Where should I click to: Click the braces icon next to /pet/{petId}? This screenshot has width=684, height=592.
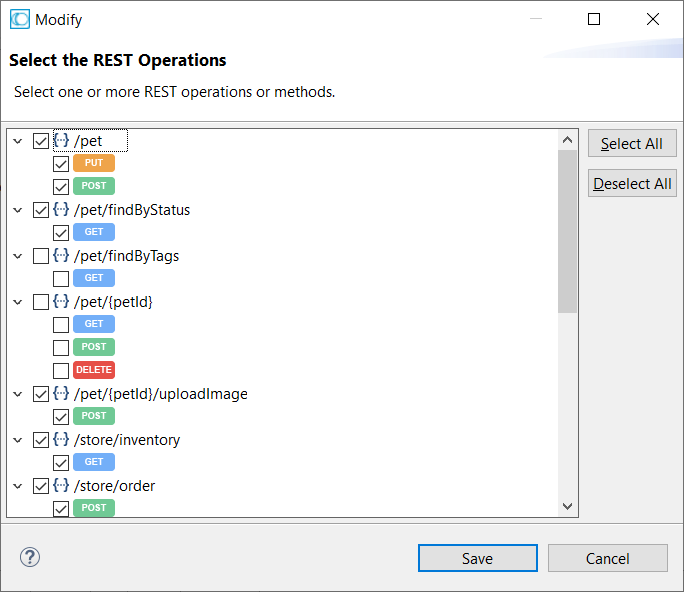click(61, 302)
